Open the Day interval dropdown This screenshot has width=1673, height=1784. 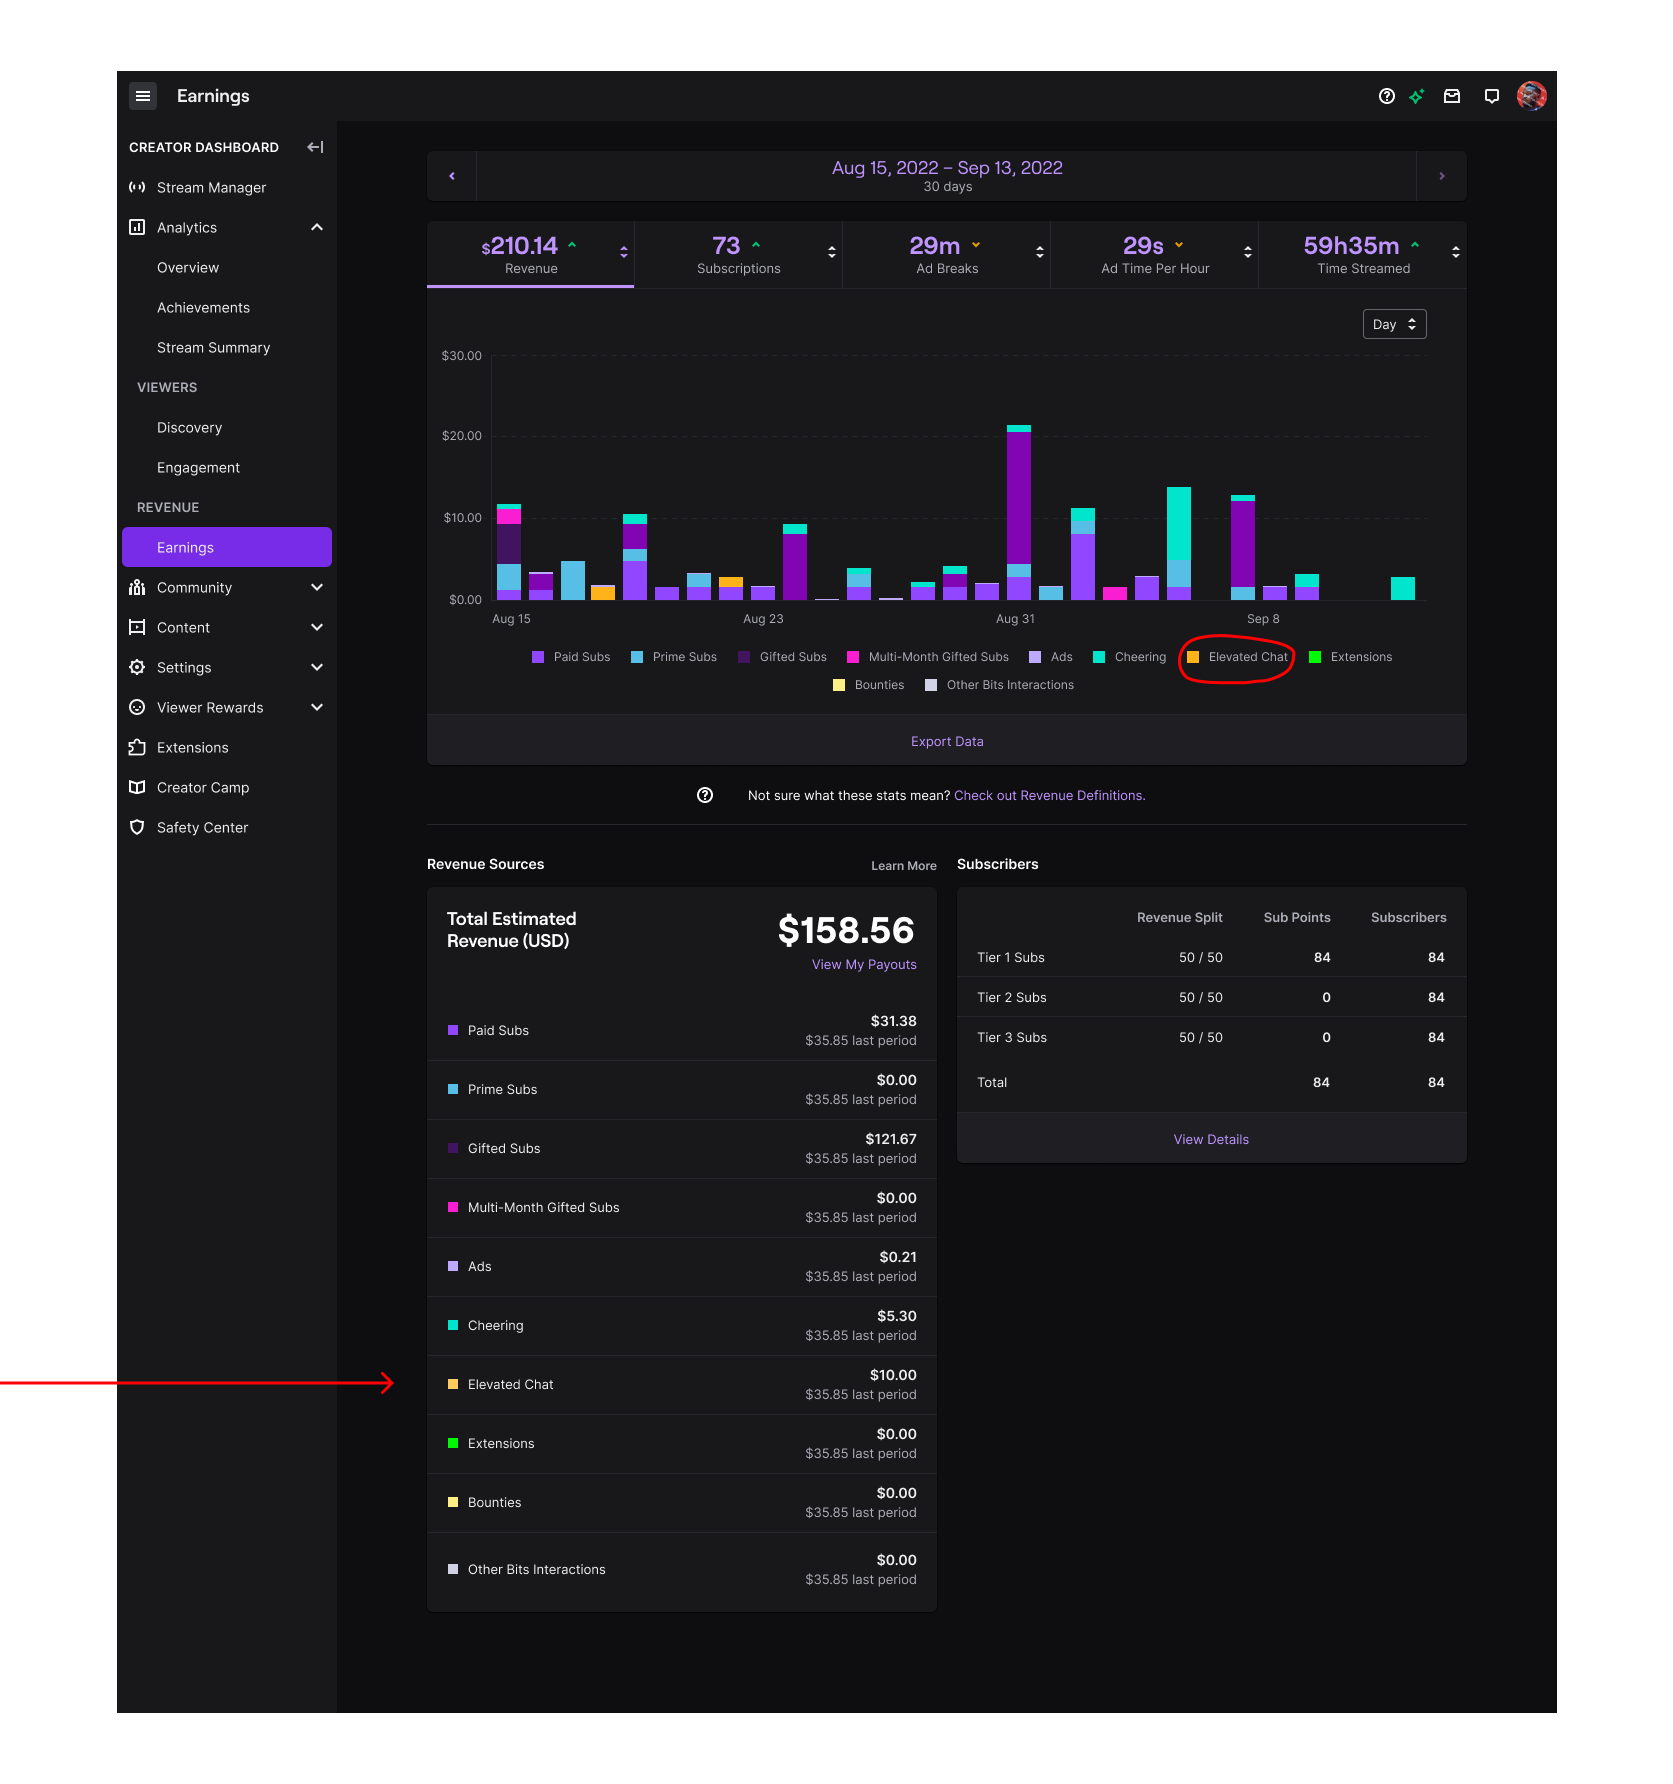coord(1395,324)
